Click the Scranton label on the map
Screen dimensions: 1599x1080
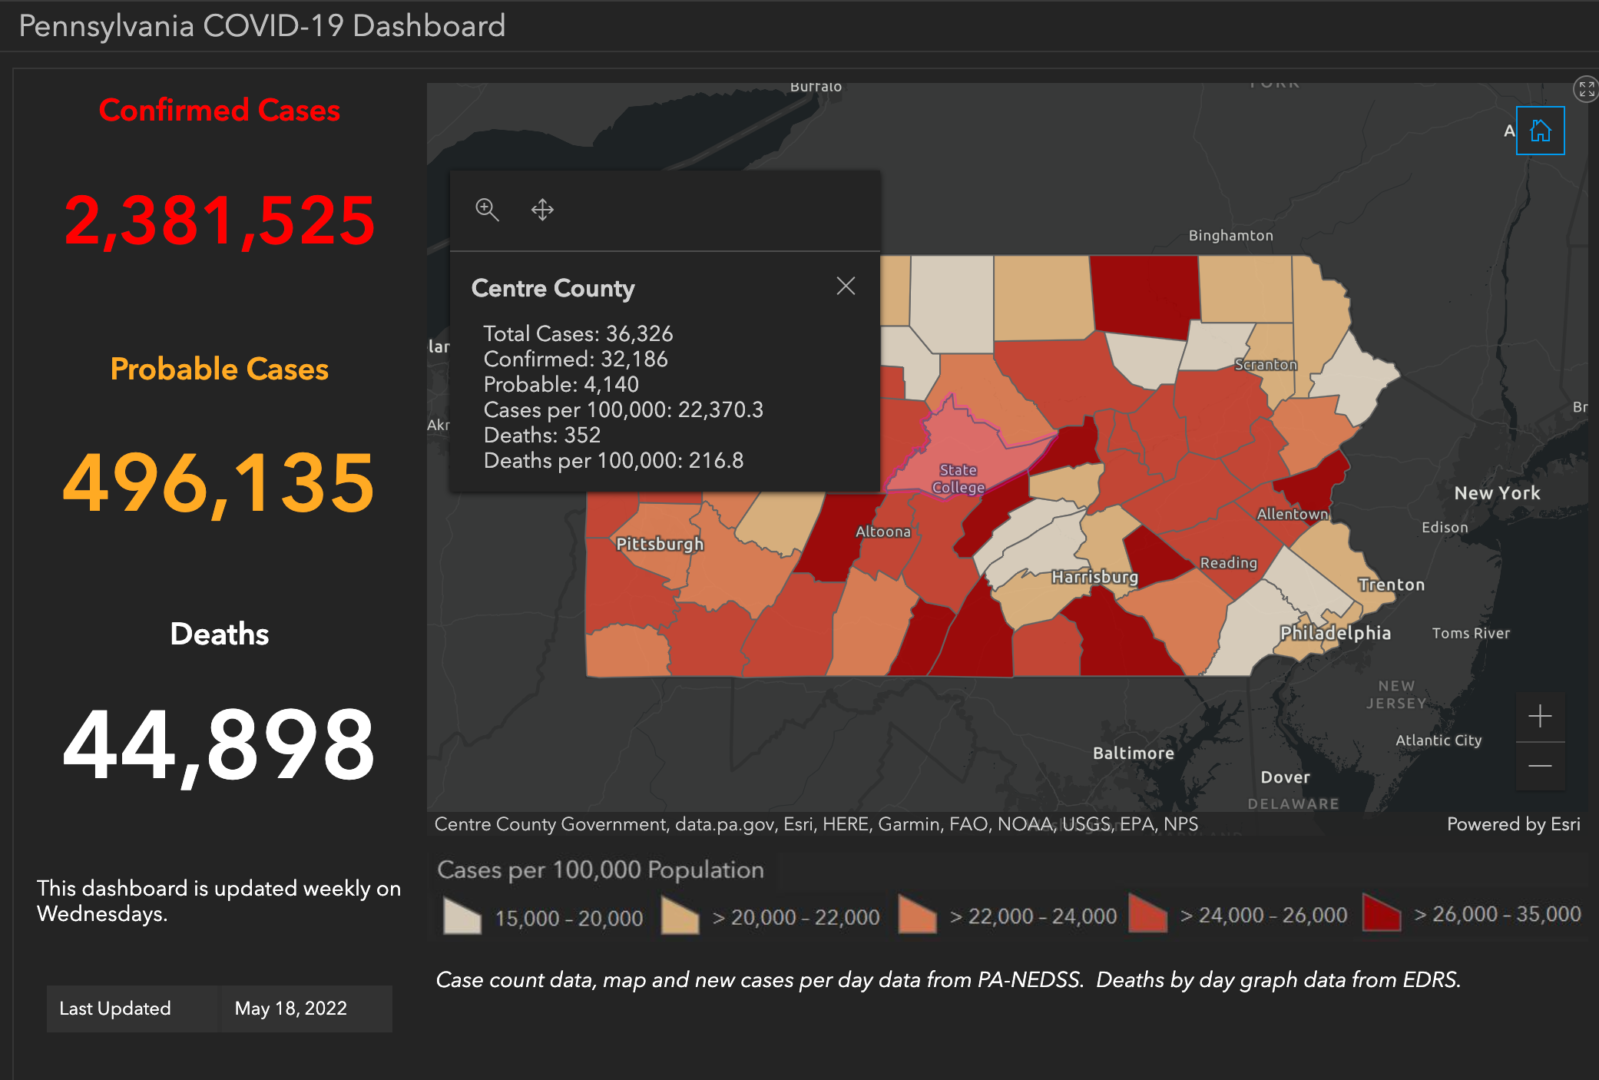1266,365
